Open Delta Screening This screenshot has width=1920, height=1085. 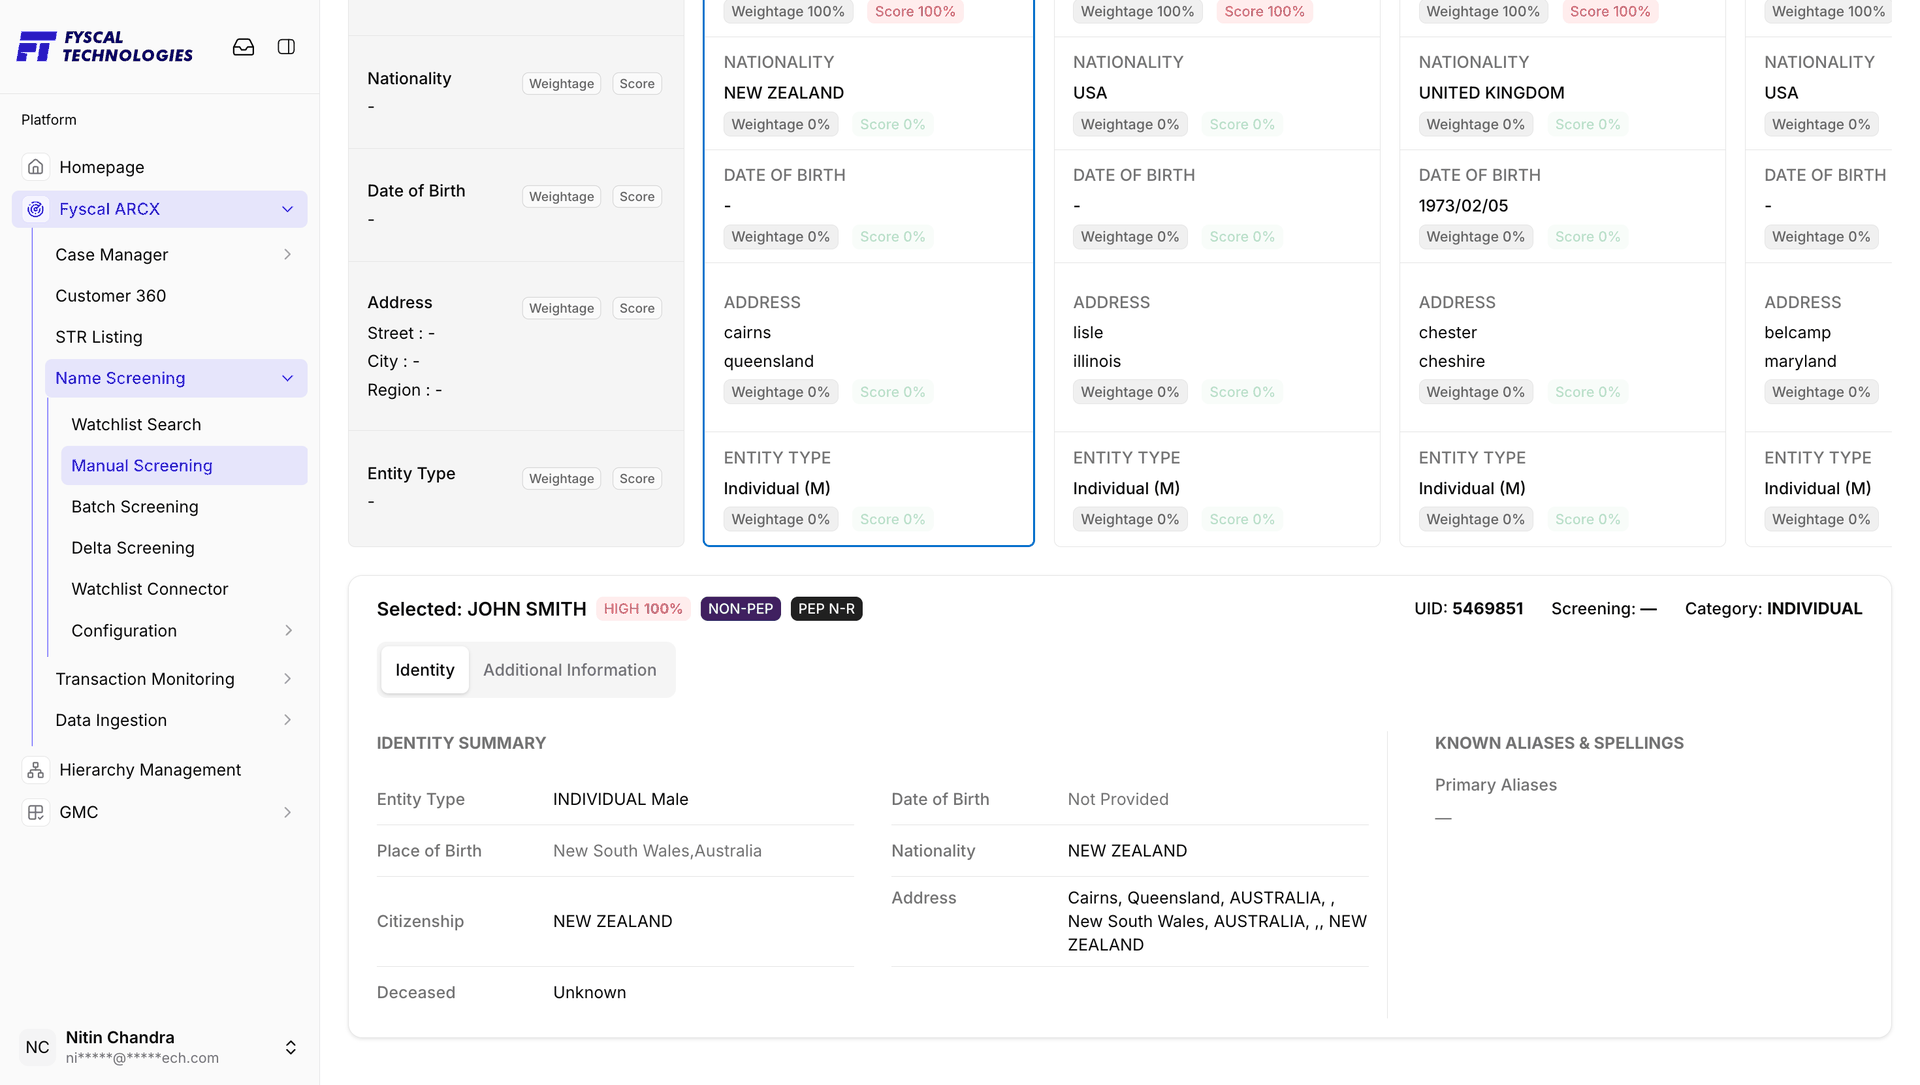coord(133,548)
